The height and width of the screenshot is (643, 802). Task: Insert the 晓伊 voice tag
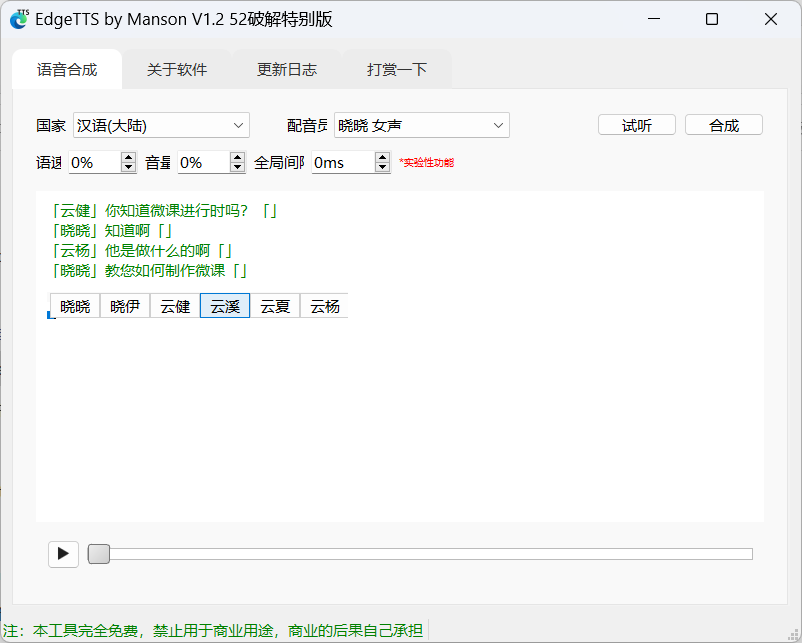click(x=125, y=306)
